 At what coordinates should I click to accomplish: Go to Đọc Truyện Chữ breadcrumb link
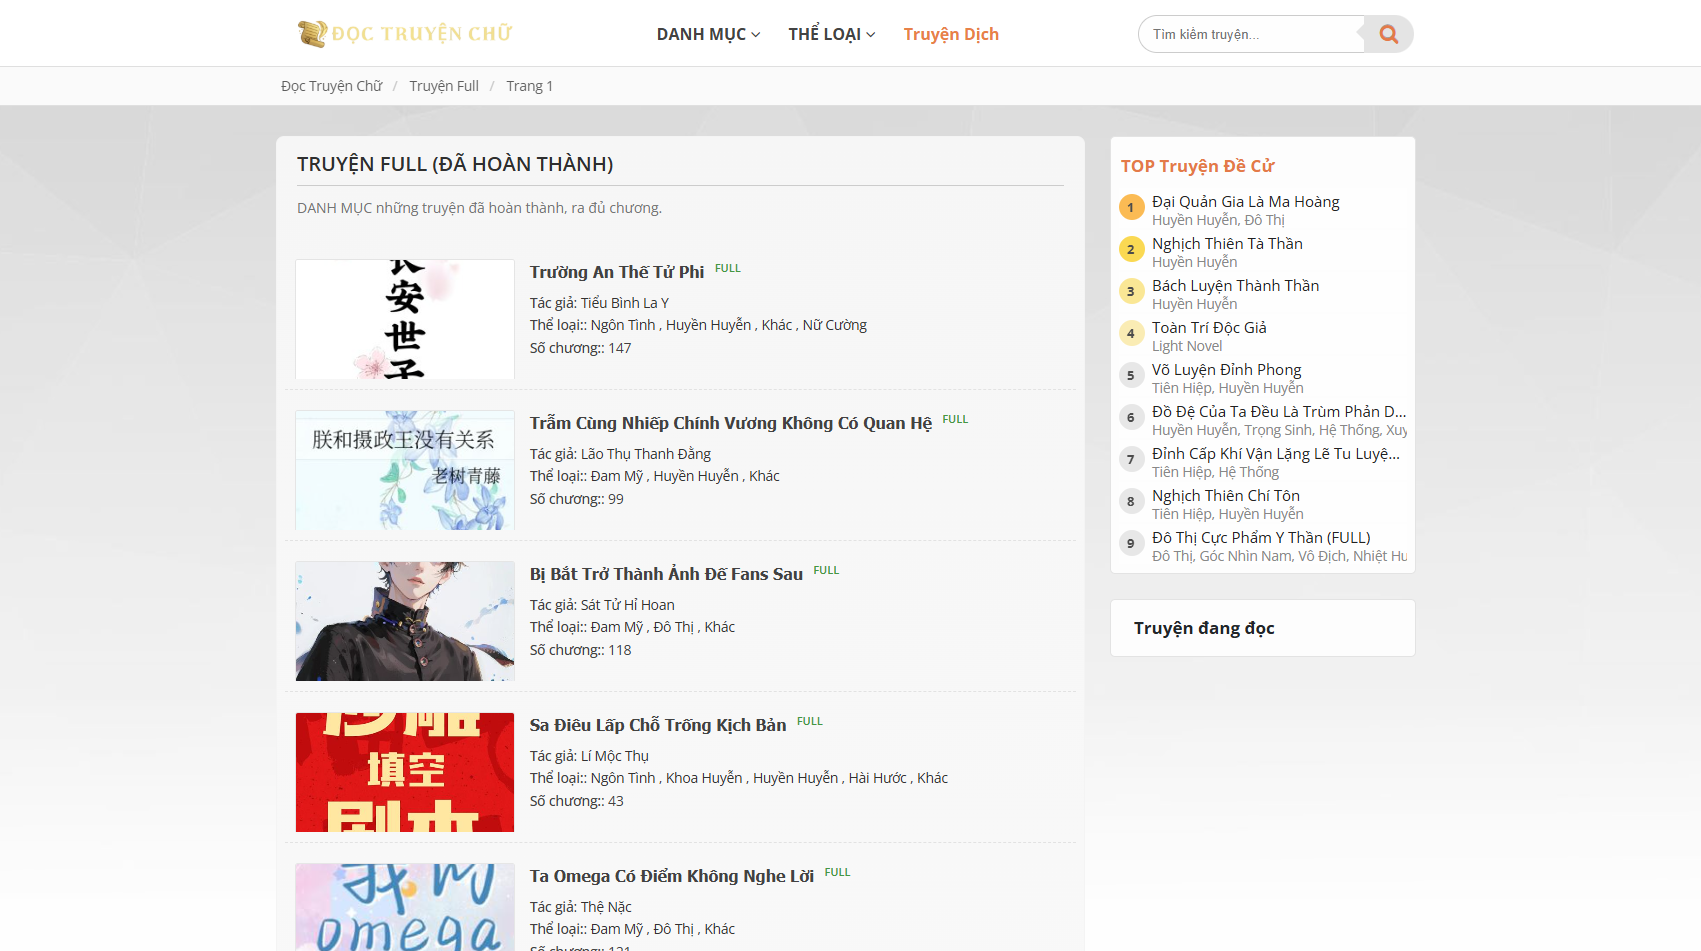coord(332,86)
